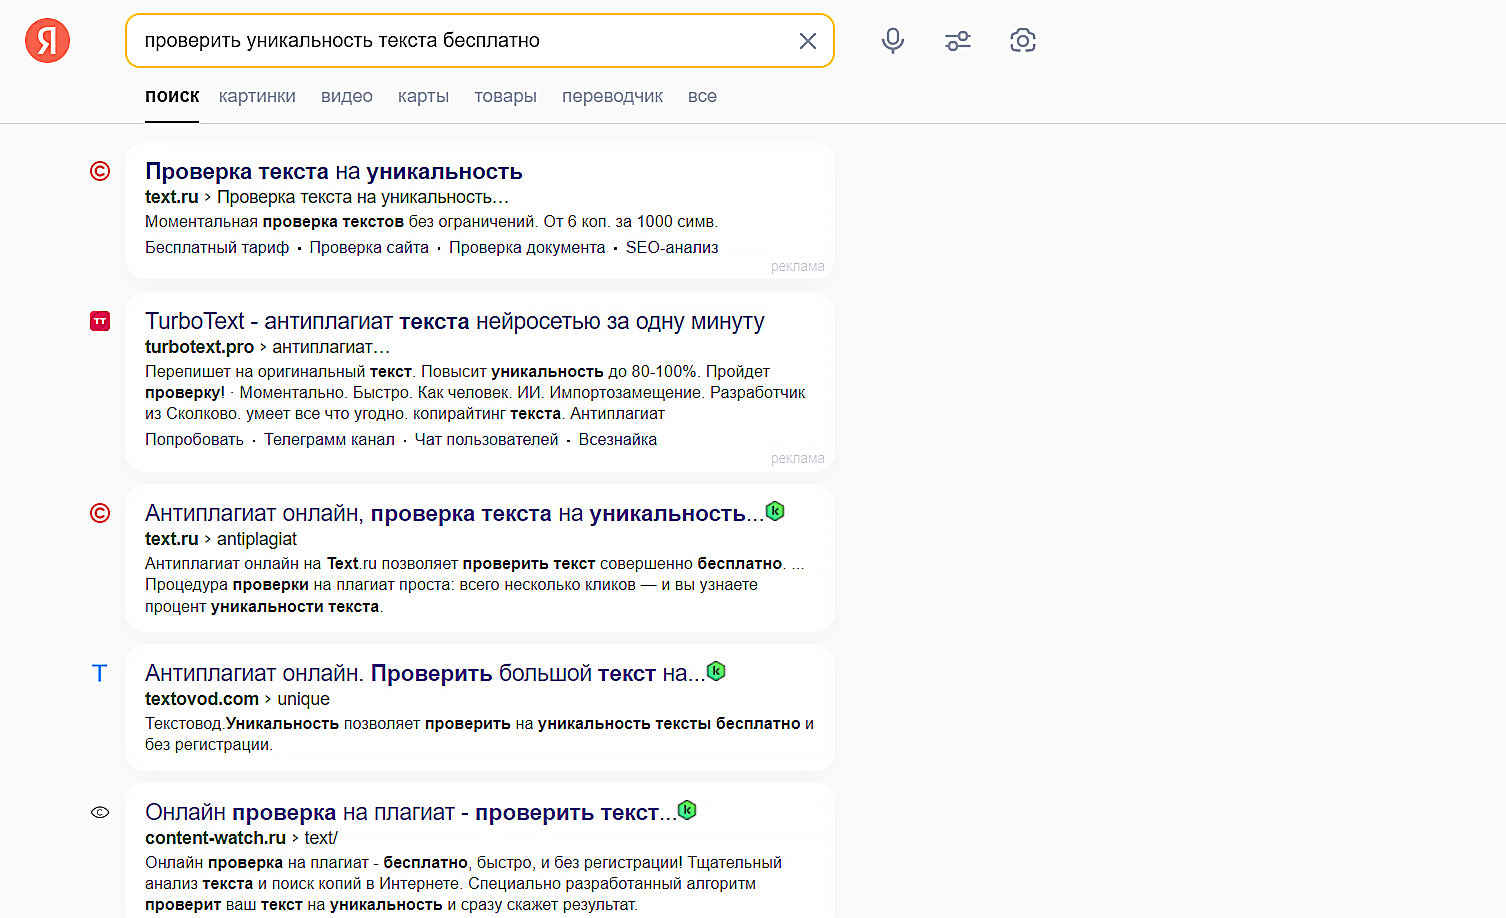Screen dimensions: 1506x918
Task: Clear the search query with the X icon
Action: (x=808, y=41)
